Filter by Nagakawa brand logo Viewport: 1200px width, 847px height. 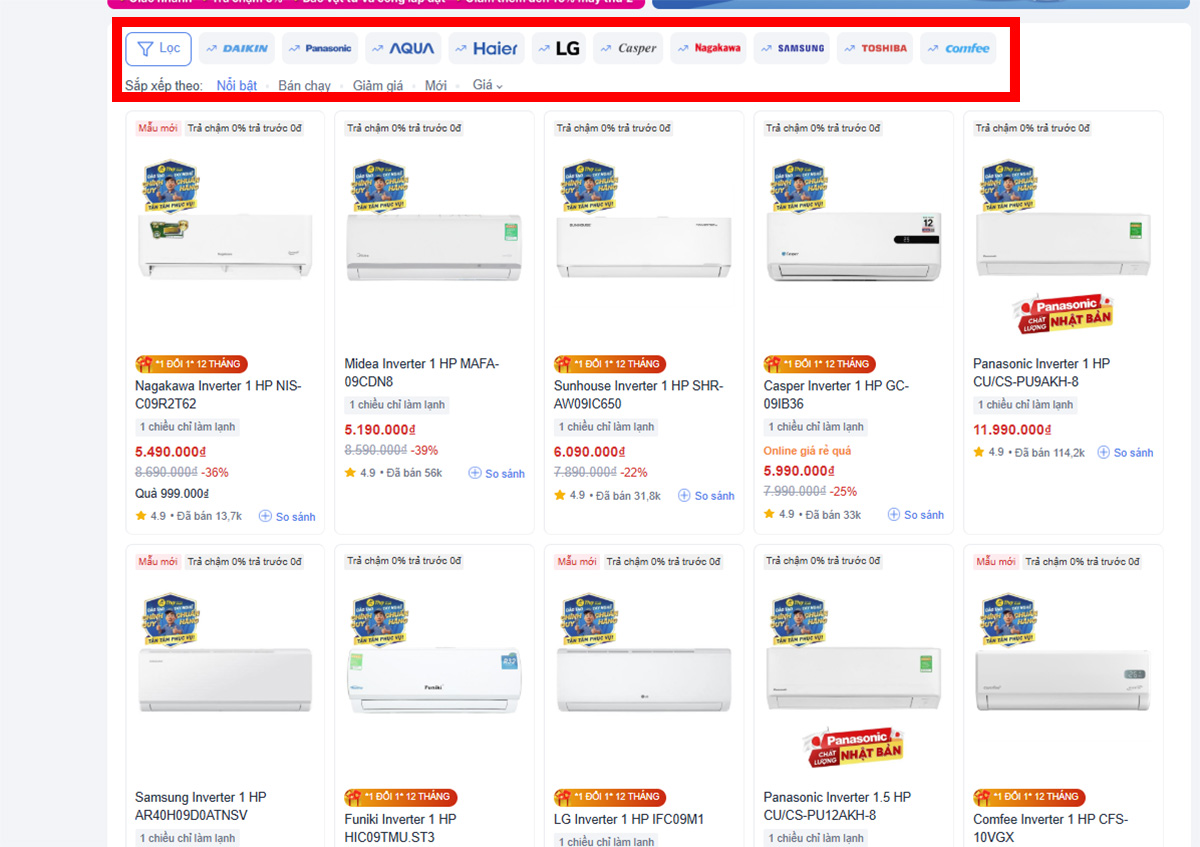pyautogui.click(x=708, y=48)
